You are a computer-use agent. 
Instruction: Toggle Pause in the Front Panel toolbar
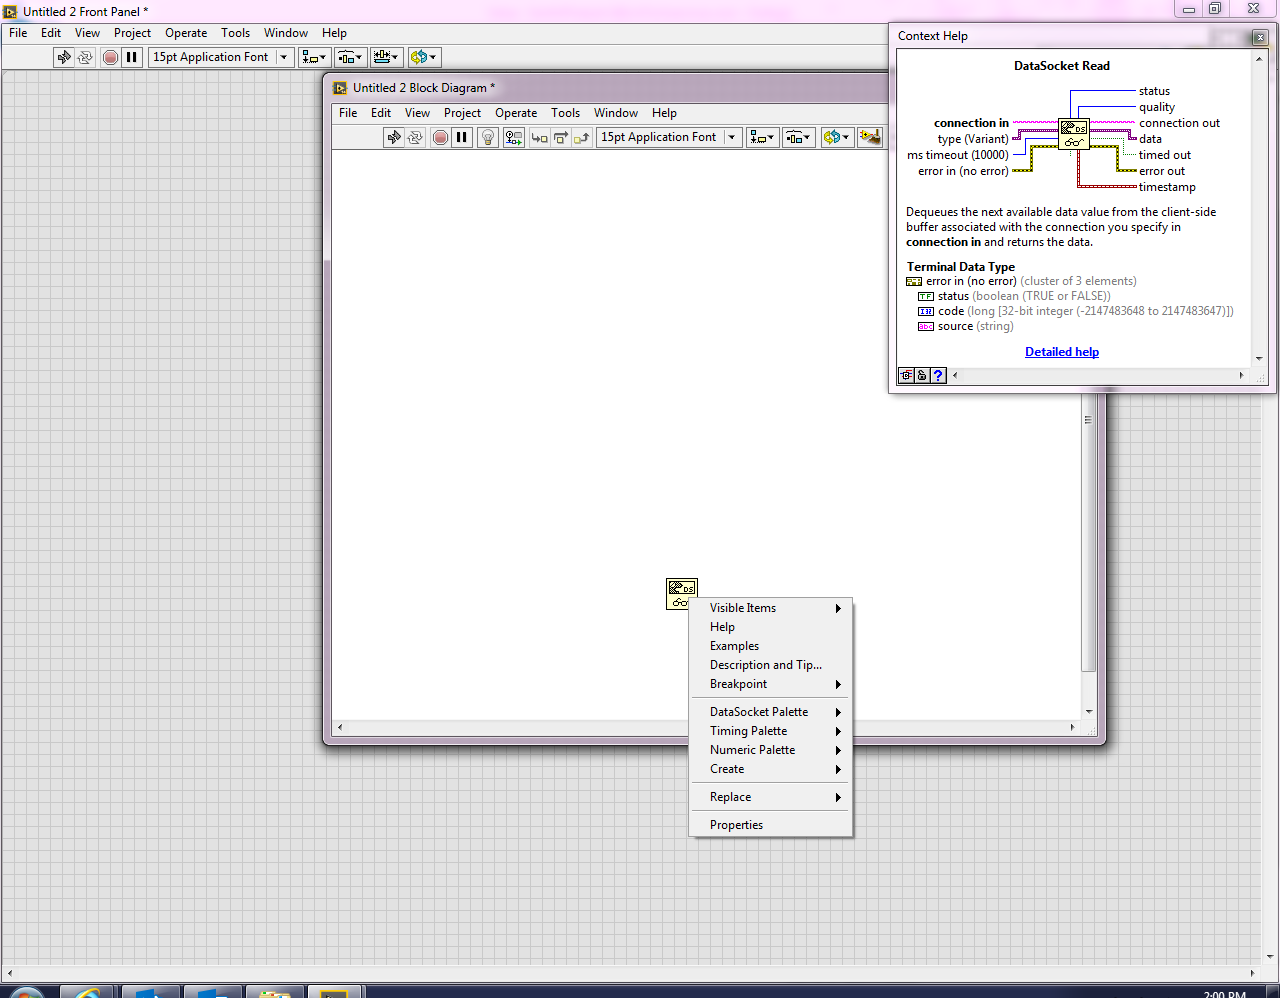pyautogui.click(x=132, y=57)
